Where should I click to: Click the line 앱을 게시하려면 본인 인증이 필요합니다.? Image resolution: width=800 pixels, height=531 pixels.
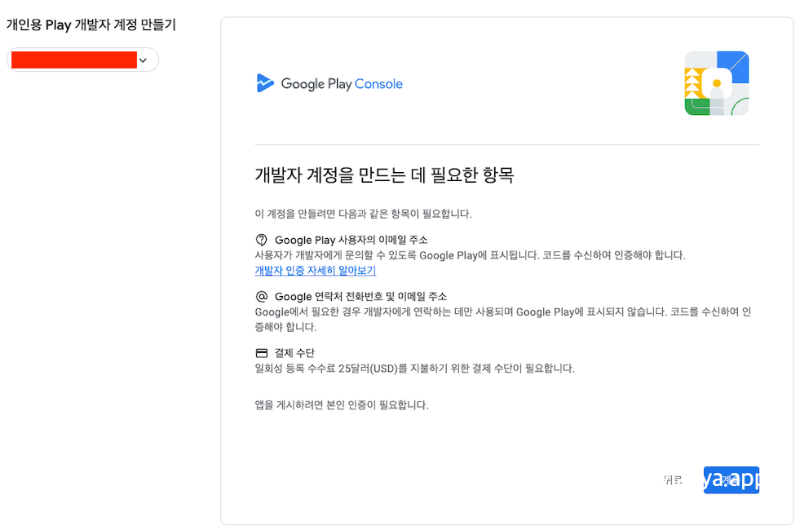point(341,405)
